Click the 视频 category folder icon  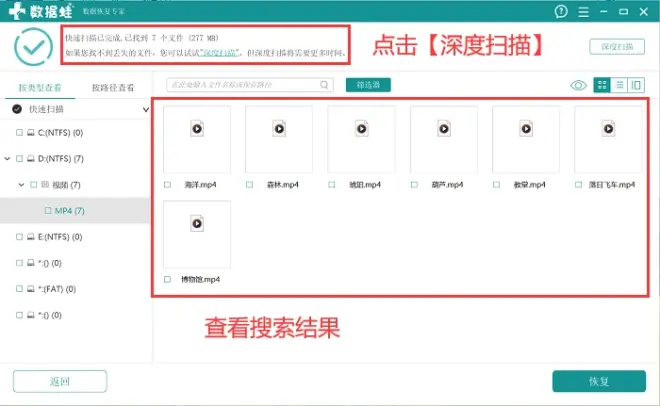pos(45,185)
